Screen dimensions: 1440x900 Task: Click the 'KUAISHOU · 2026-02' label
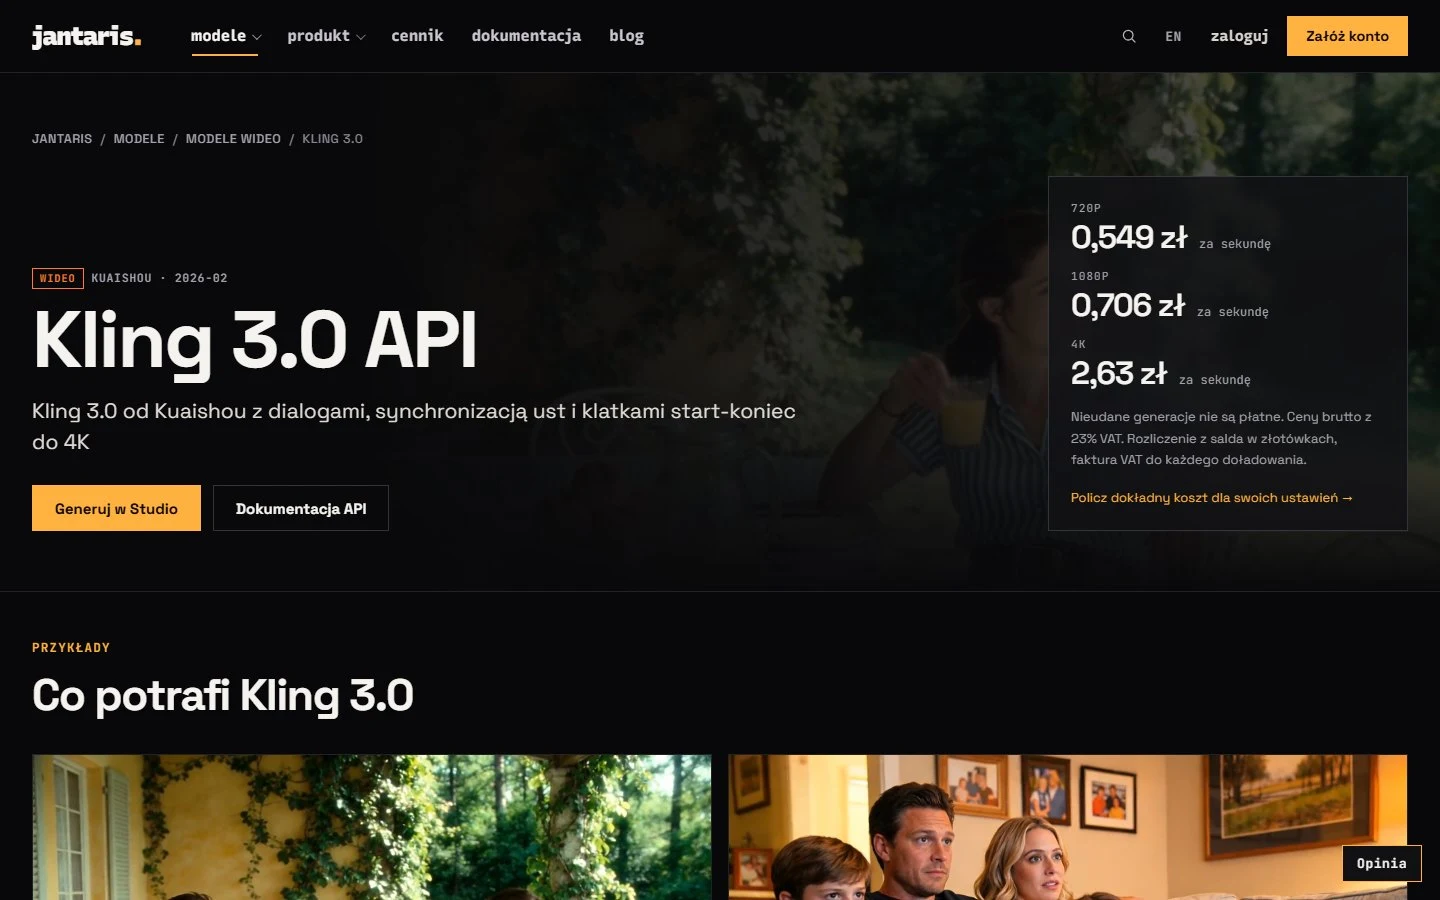coord(159,278)
